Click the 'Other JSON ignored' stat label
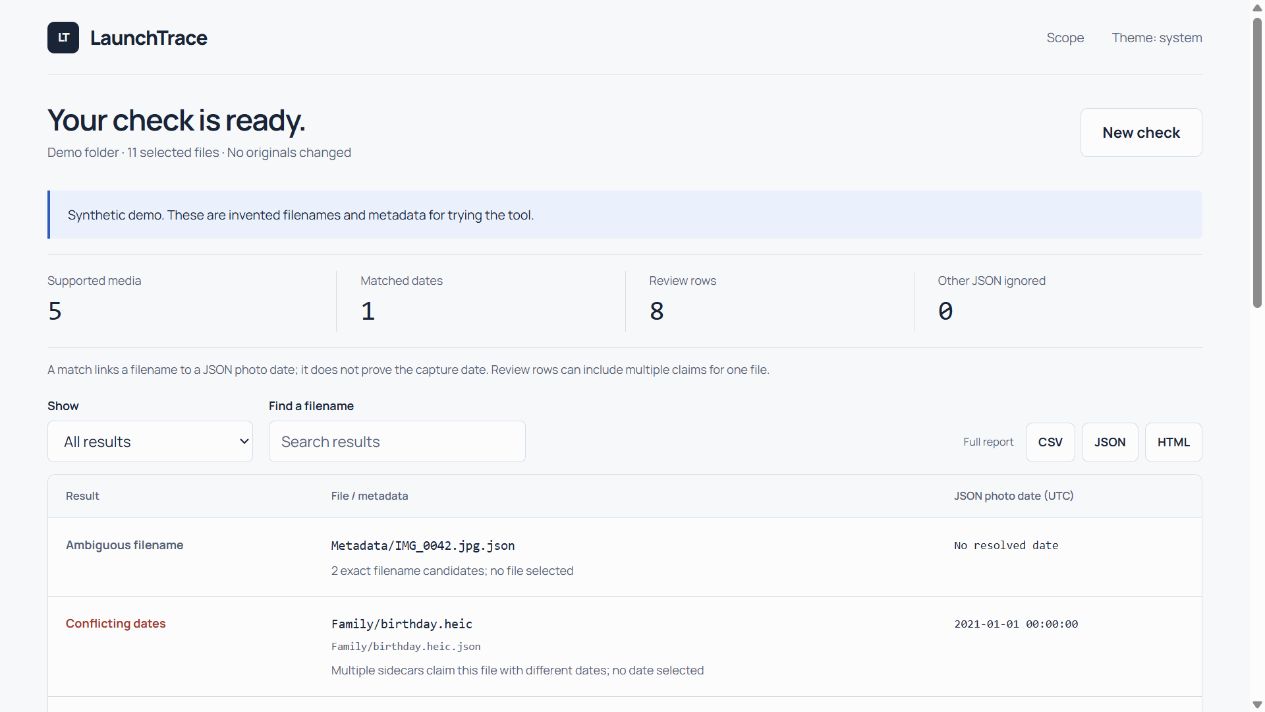This screenshot has height=712, width=1265. click(x=992, y=281)
